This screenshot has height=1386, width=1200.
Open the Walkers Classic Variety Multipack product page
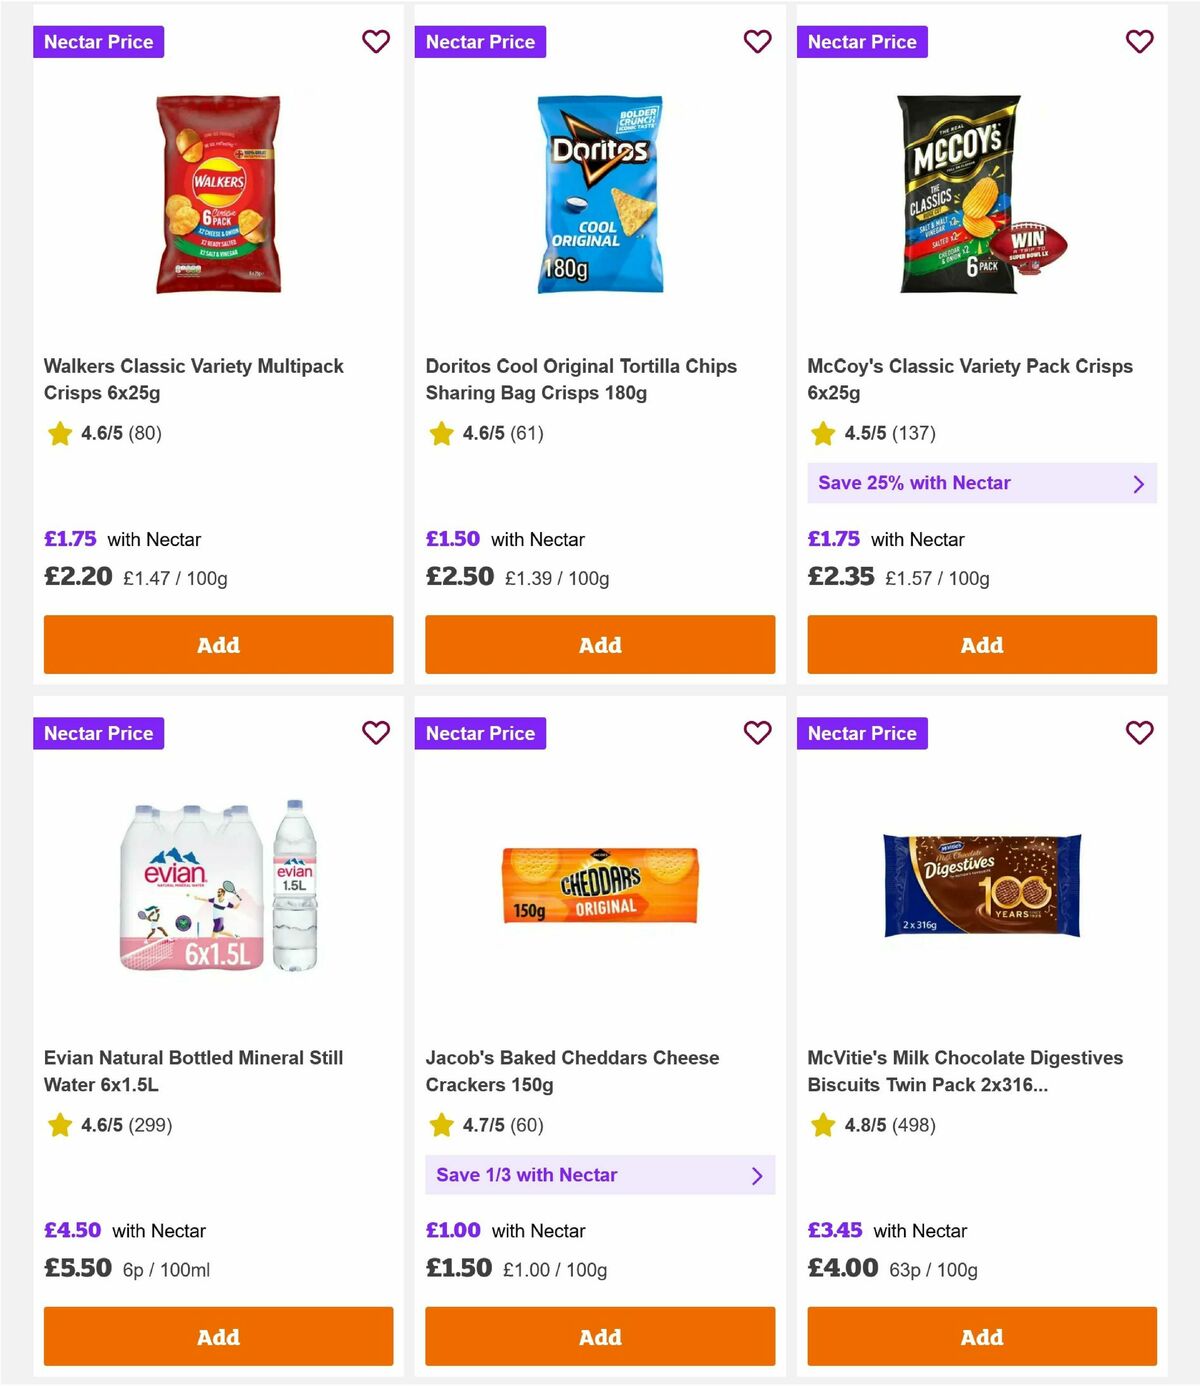[x=193, y=379]
